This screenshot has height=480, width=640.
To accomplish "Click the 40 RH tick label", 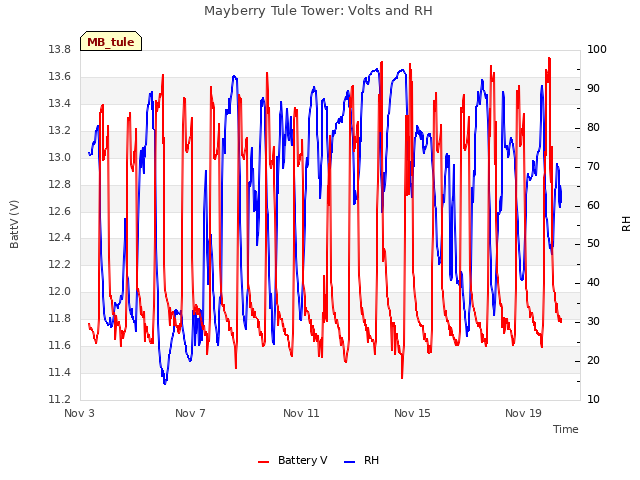I will coord(593,282).
